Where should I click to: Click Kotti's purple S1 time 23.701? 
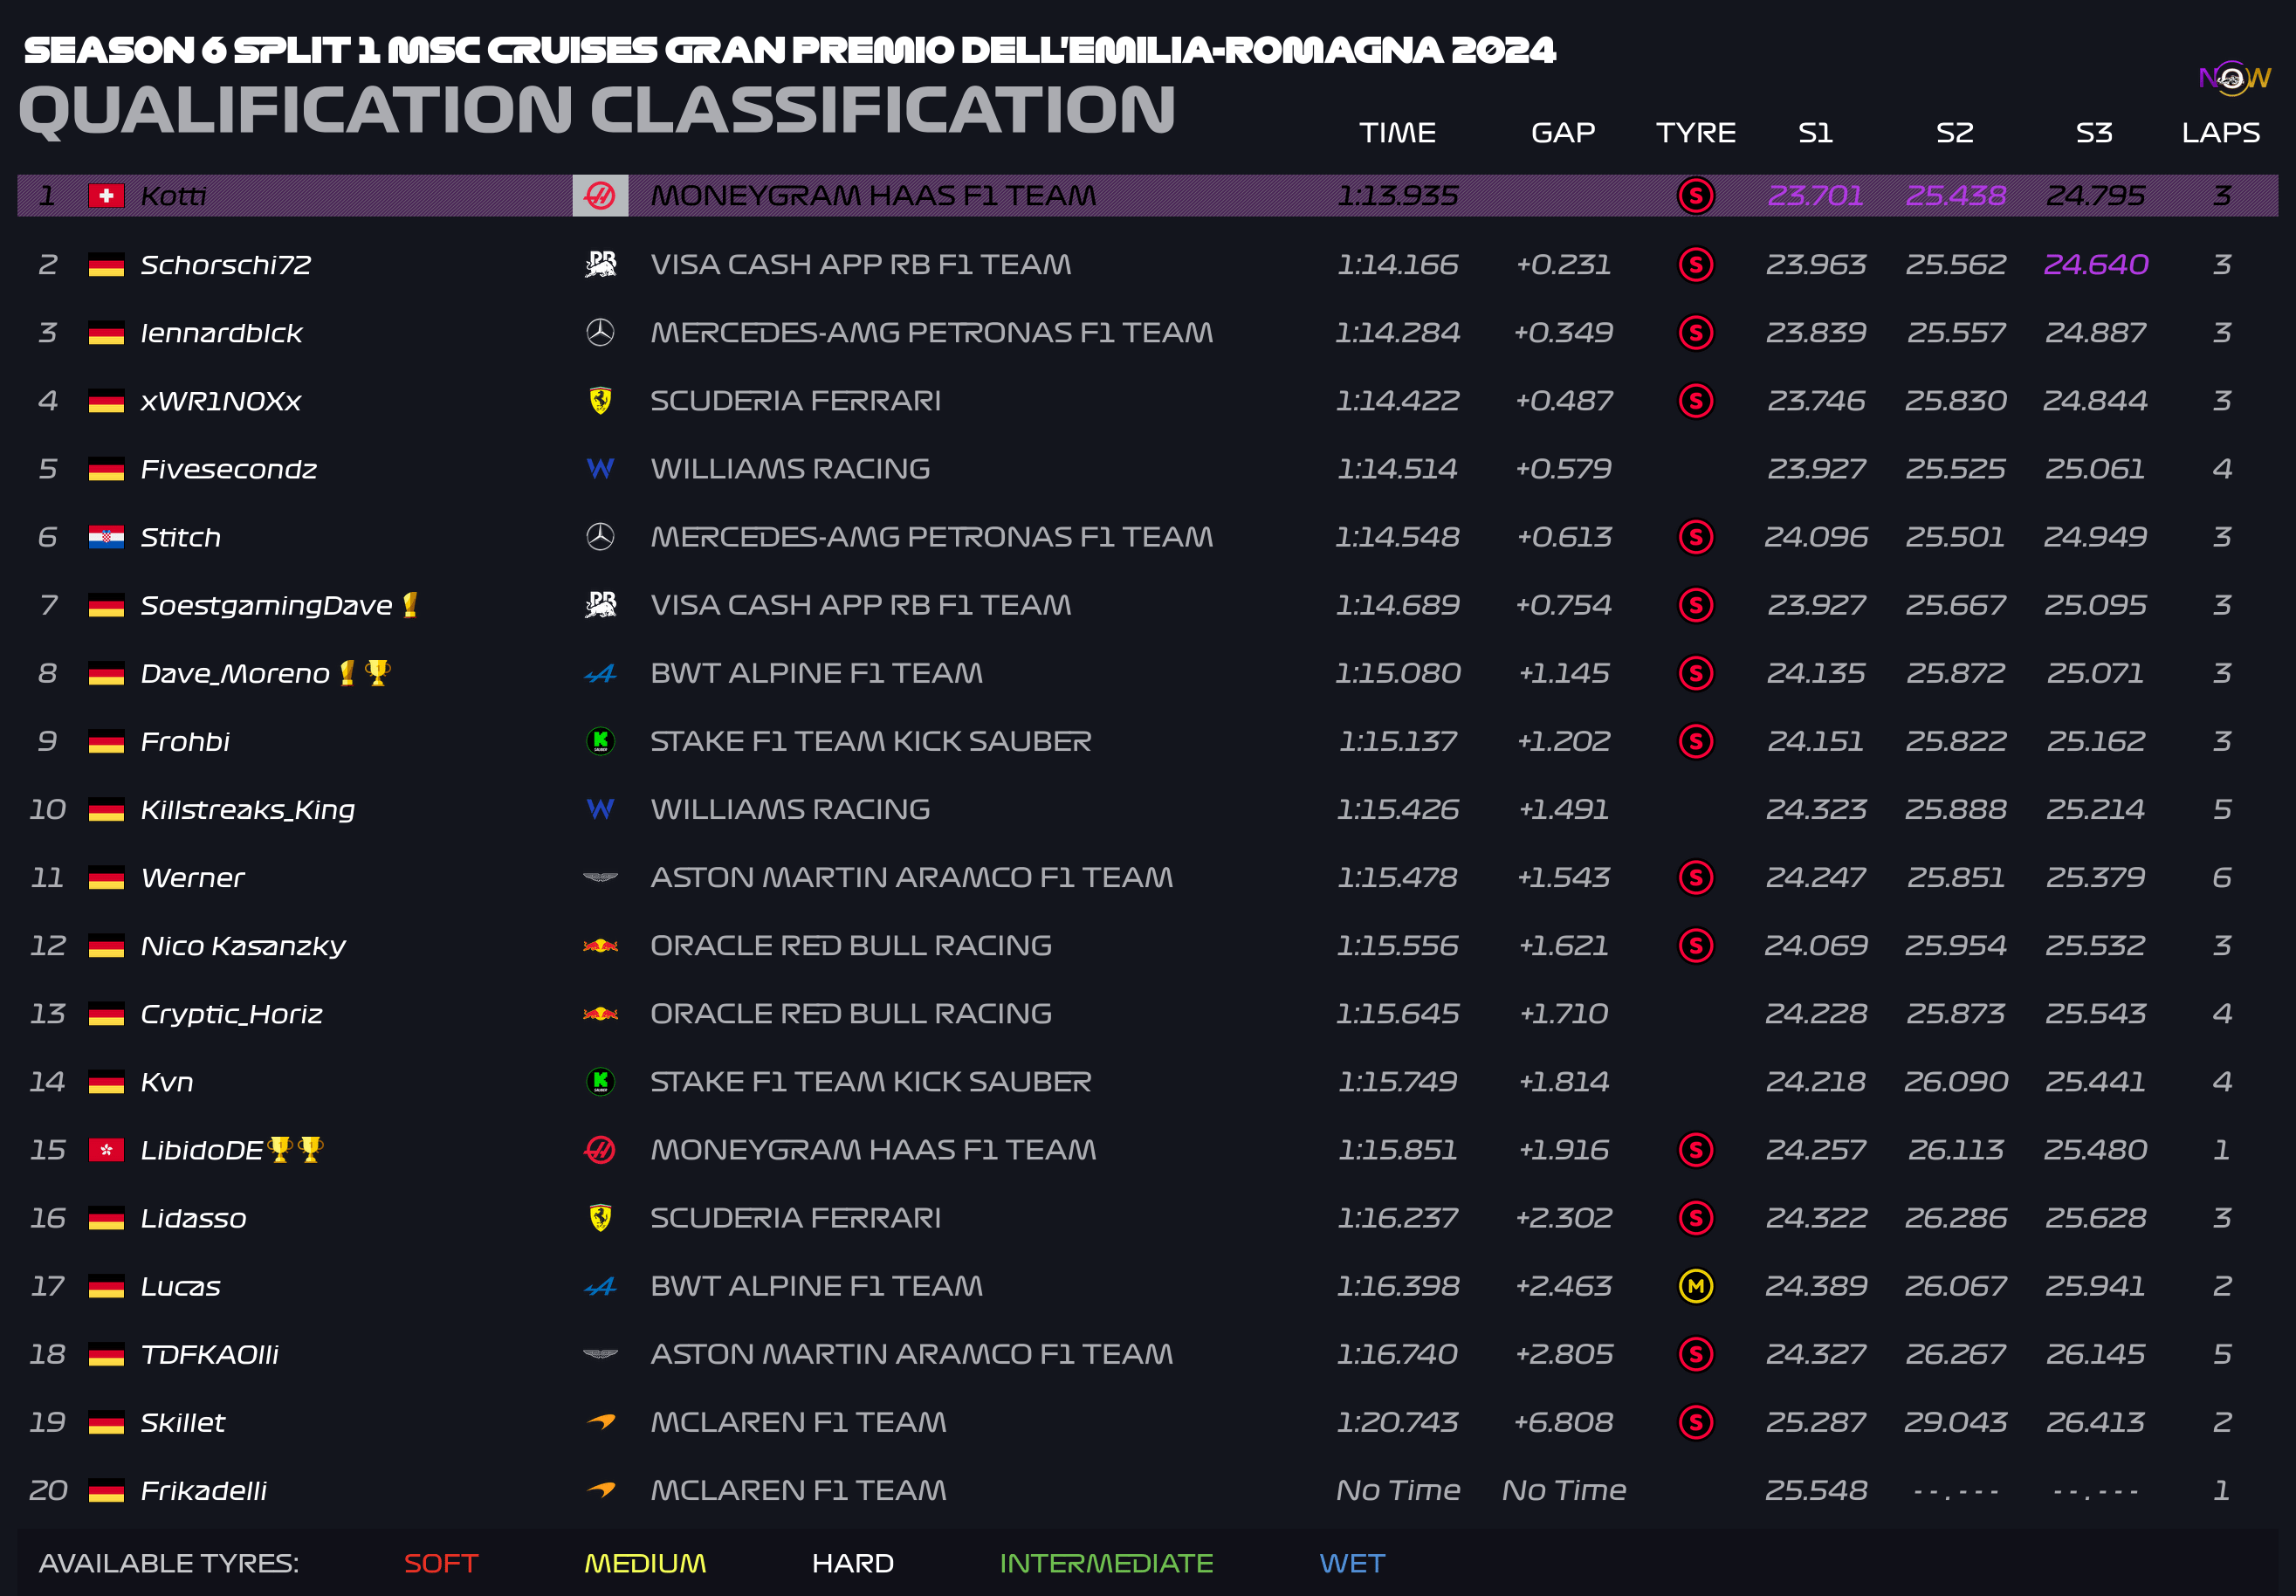1815,196
